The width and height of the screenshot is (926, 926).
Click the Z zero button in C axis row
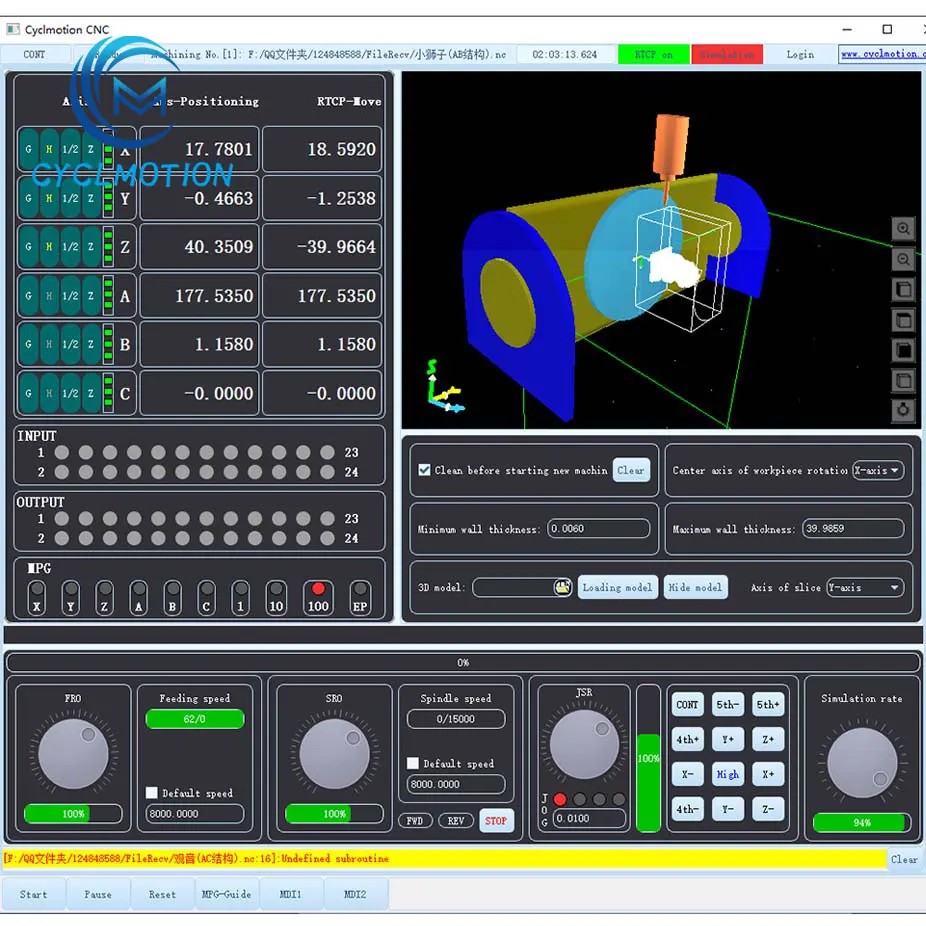[x=91, y=393]
